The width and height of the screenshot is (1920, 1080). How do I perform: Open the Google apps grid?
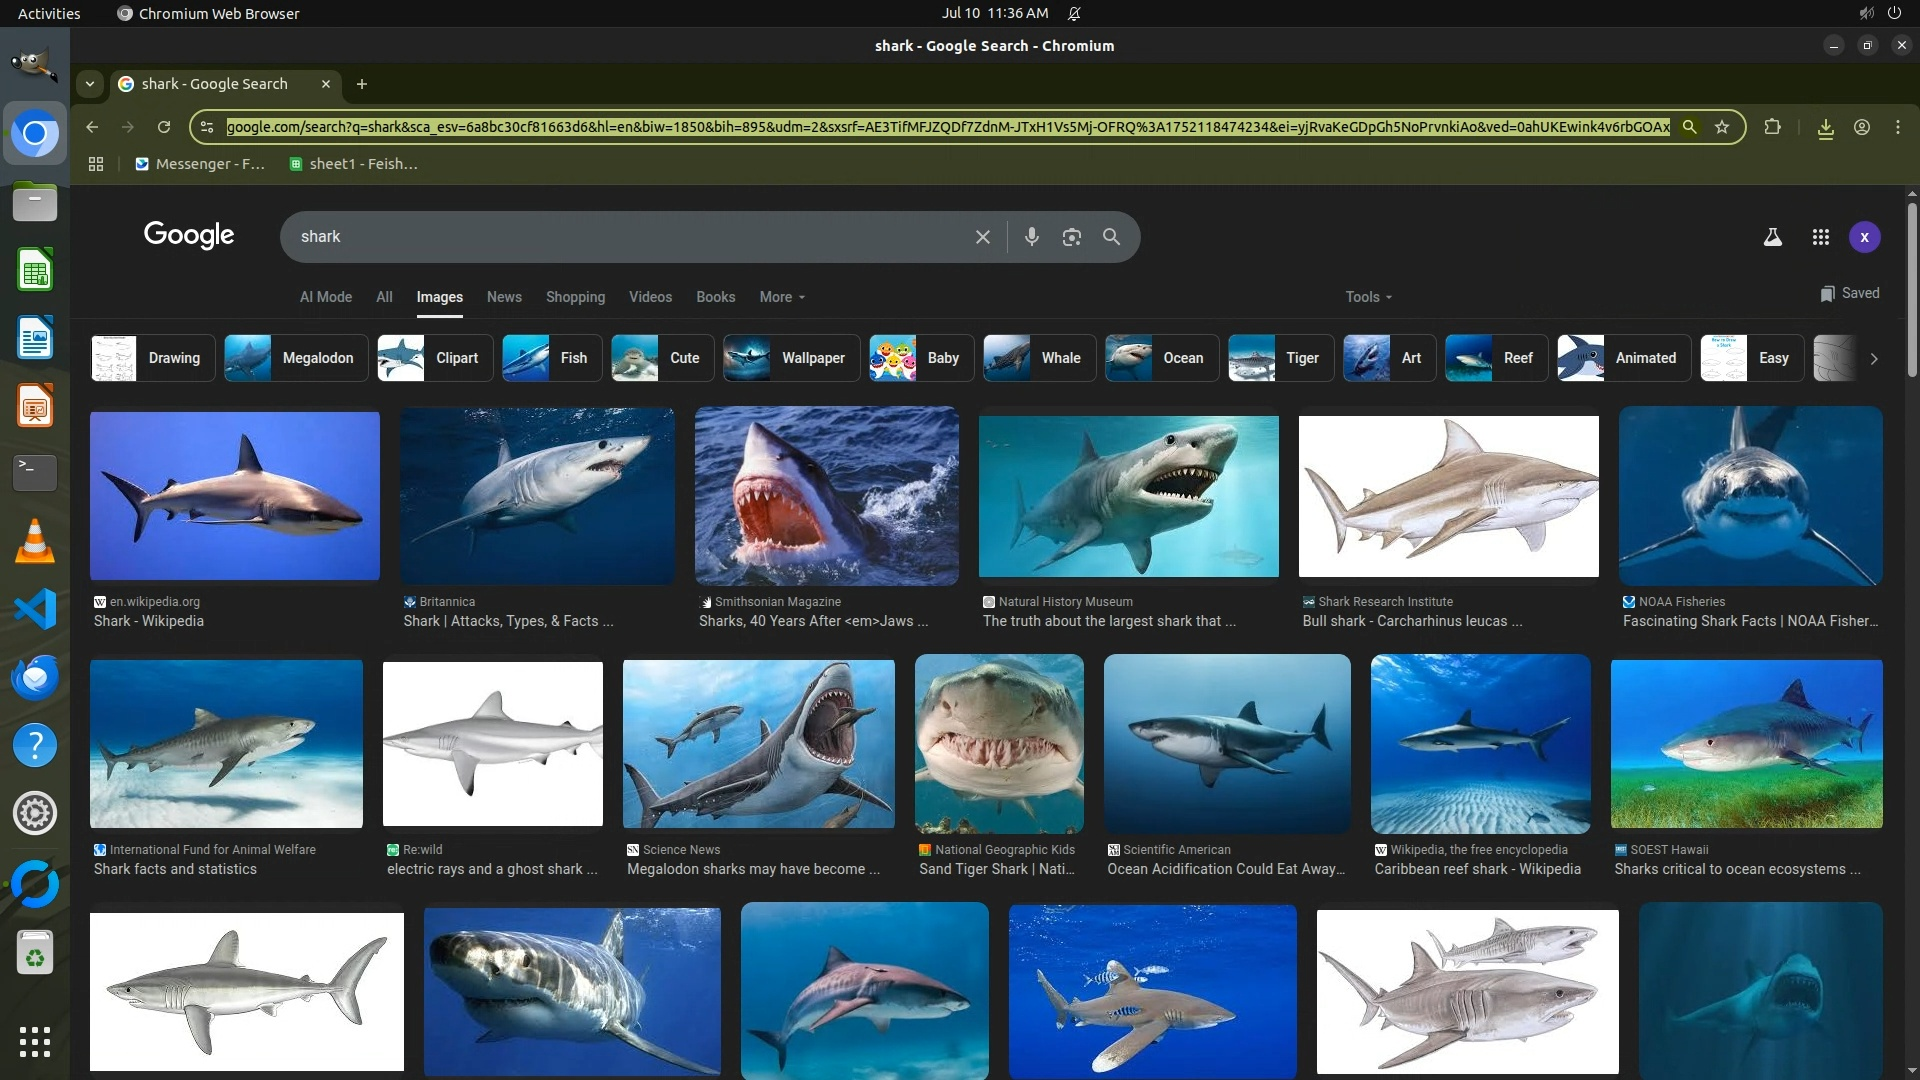pyautogui.click(x=1820, y=237)
